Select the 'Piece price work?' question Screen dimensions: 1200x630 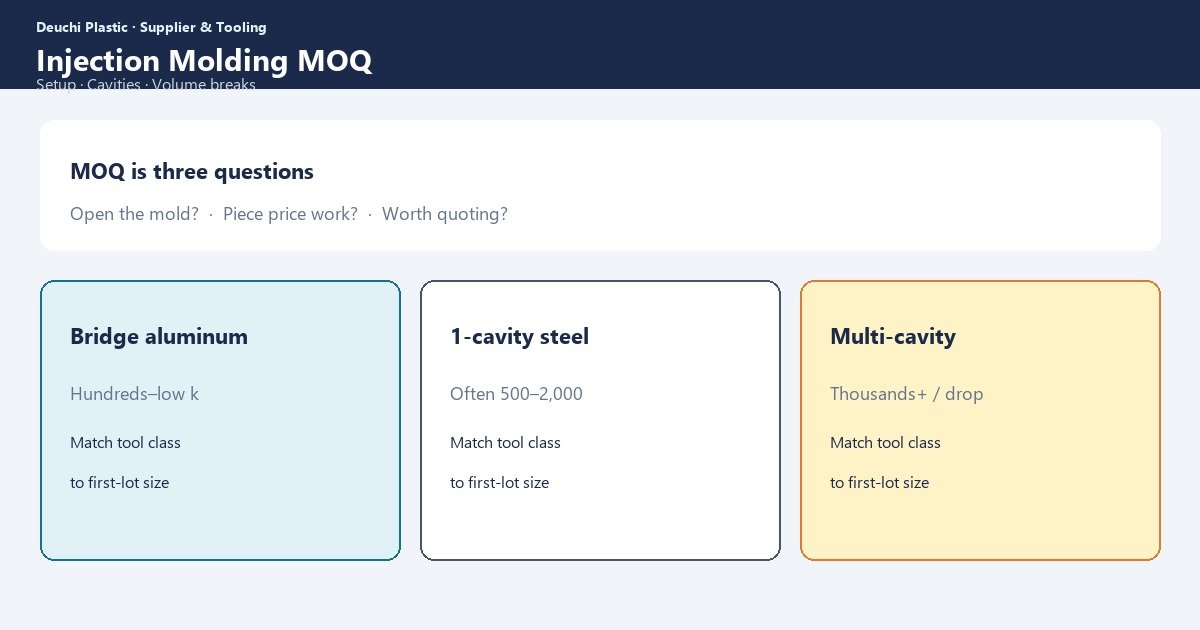(x=290, y=214)
